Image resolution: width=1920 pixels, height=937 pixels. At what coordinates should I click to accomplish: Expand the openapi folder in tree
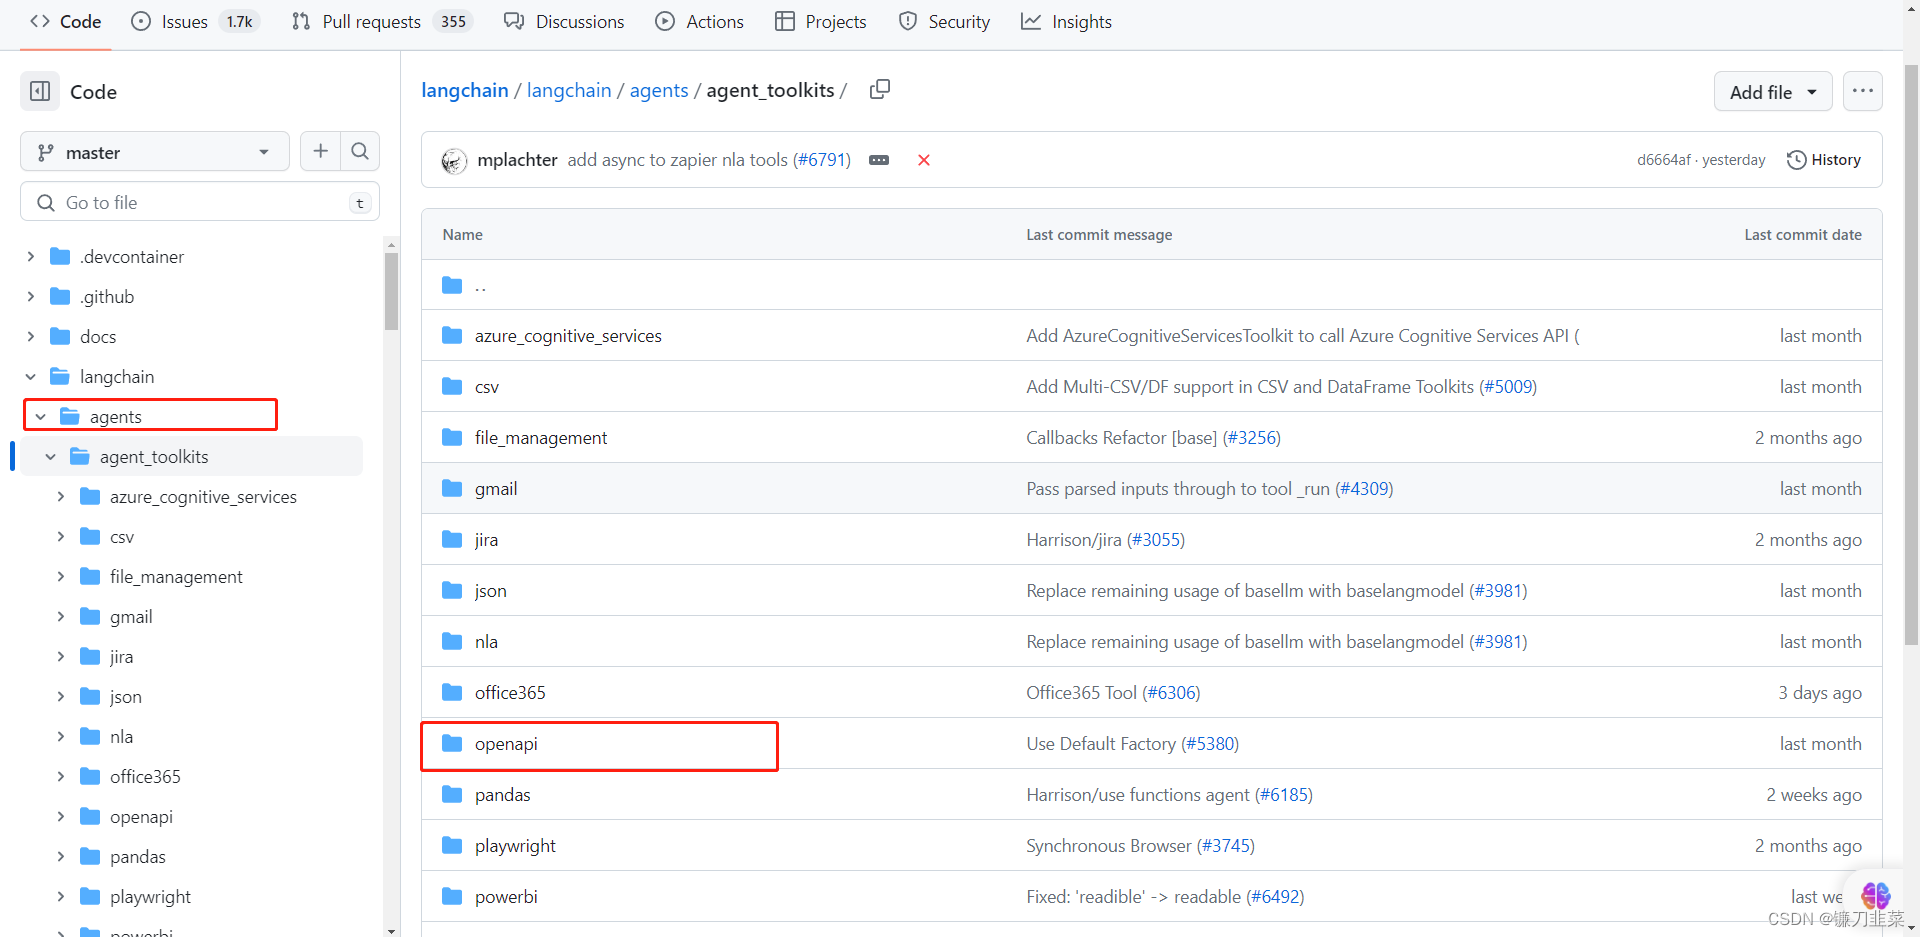[x=61, y=816]
